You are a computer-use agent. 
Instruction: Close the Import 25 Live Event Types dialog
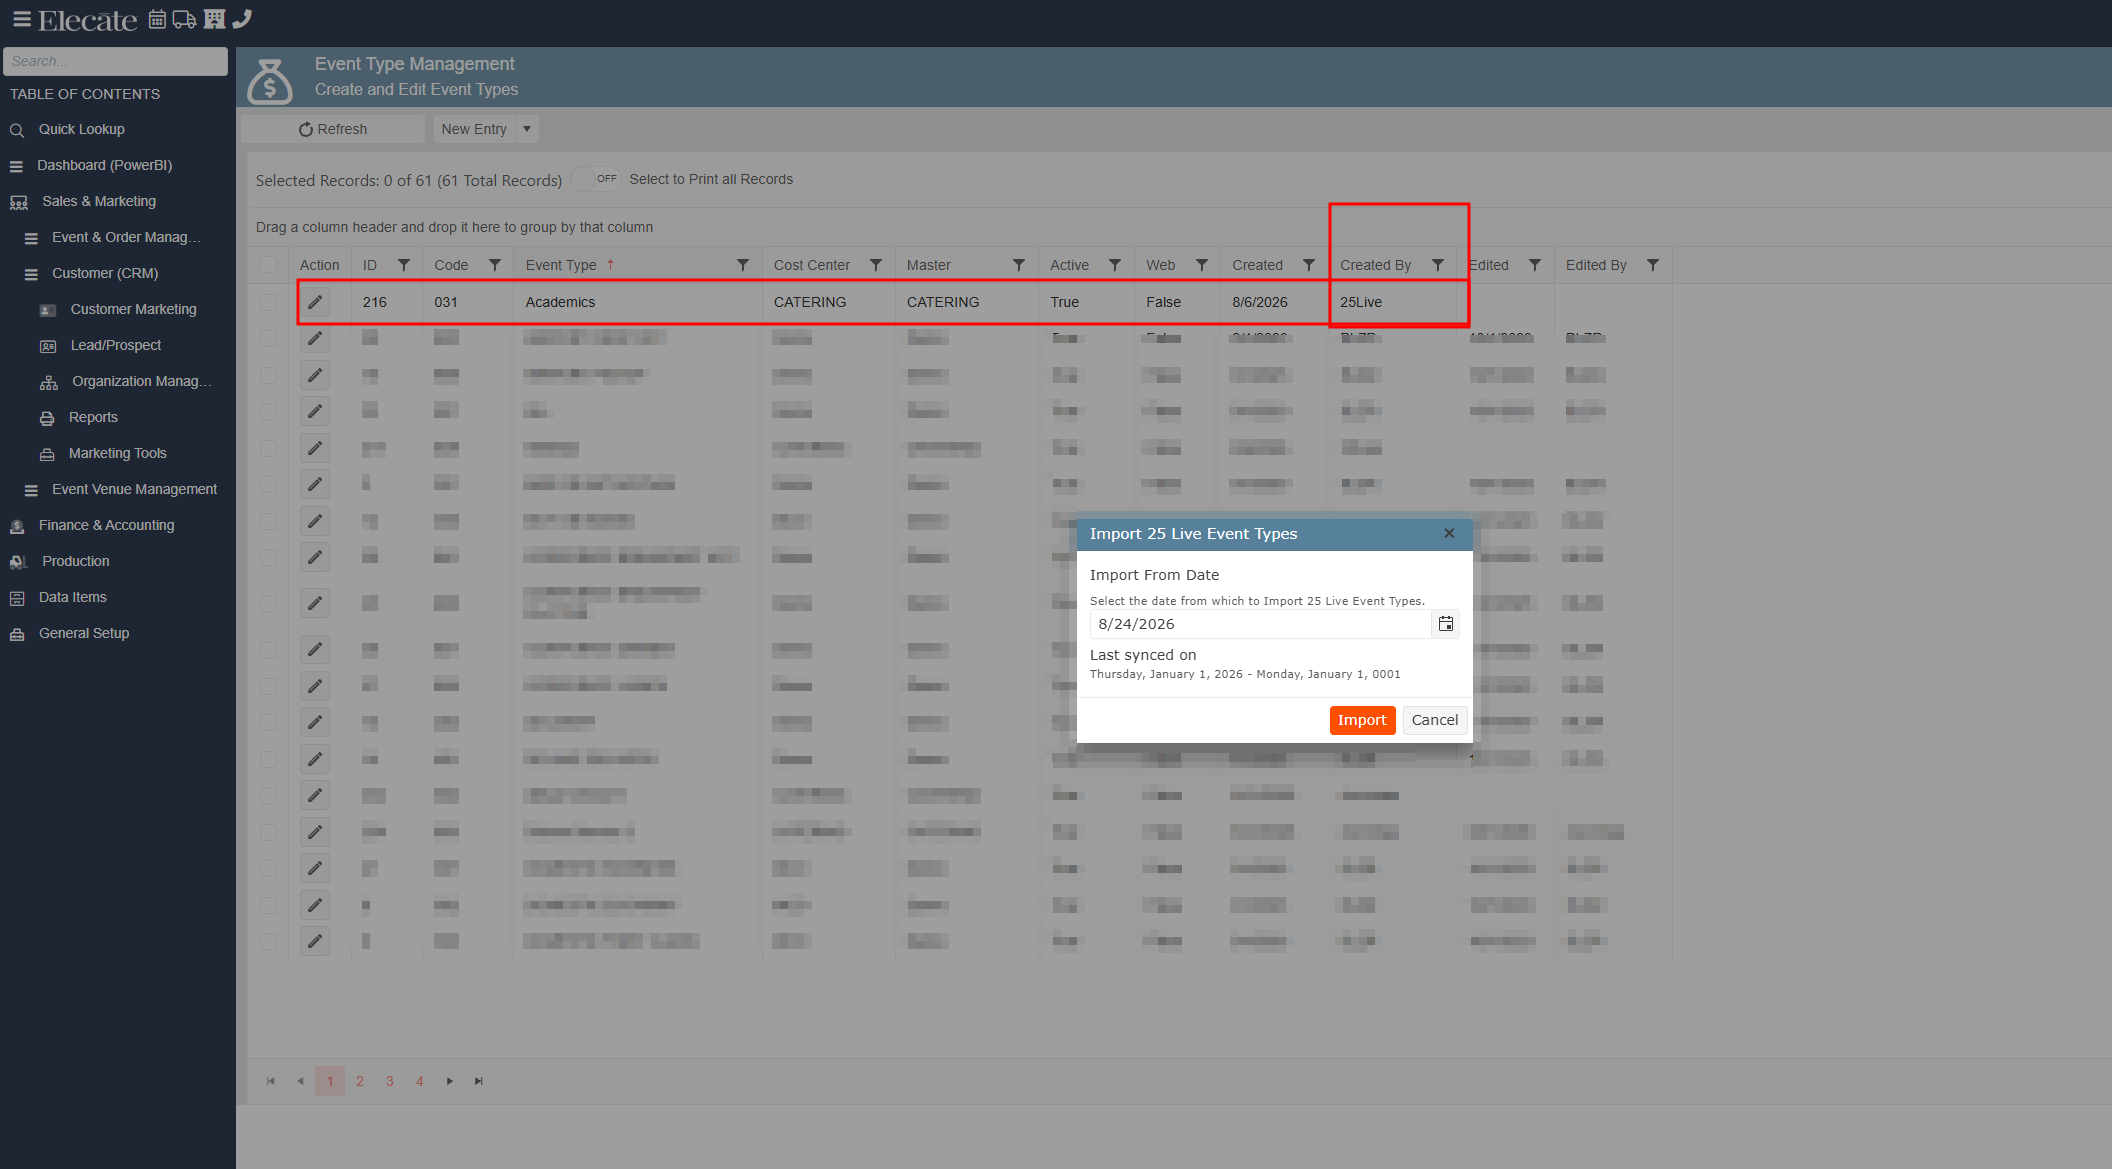coord(1449,533)
